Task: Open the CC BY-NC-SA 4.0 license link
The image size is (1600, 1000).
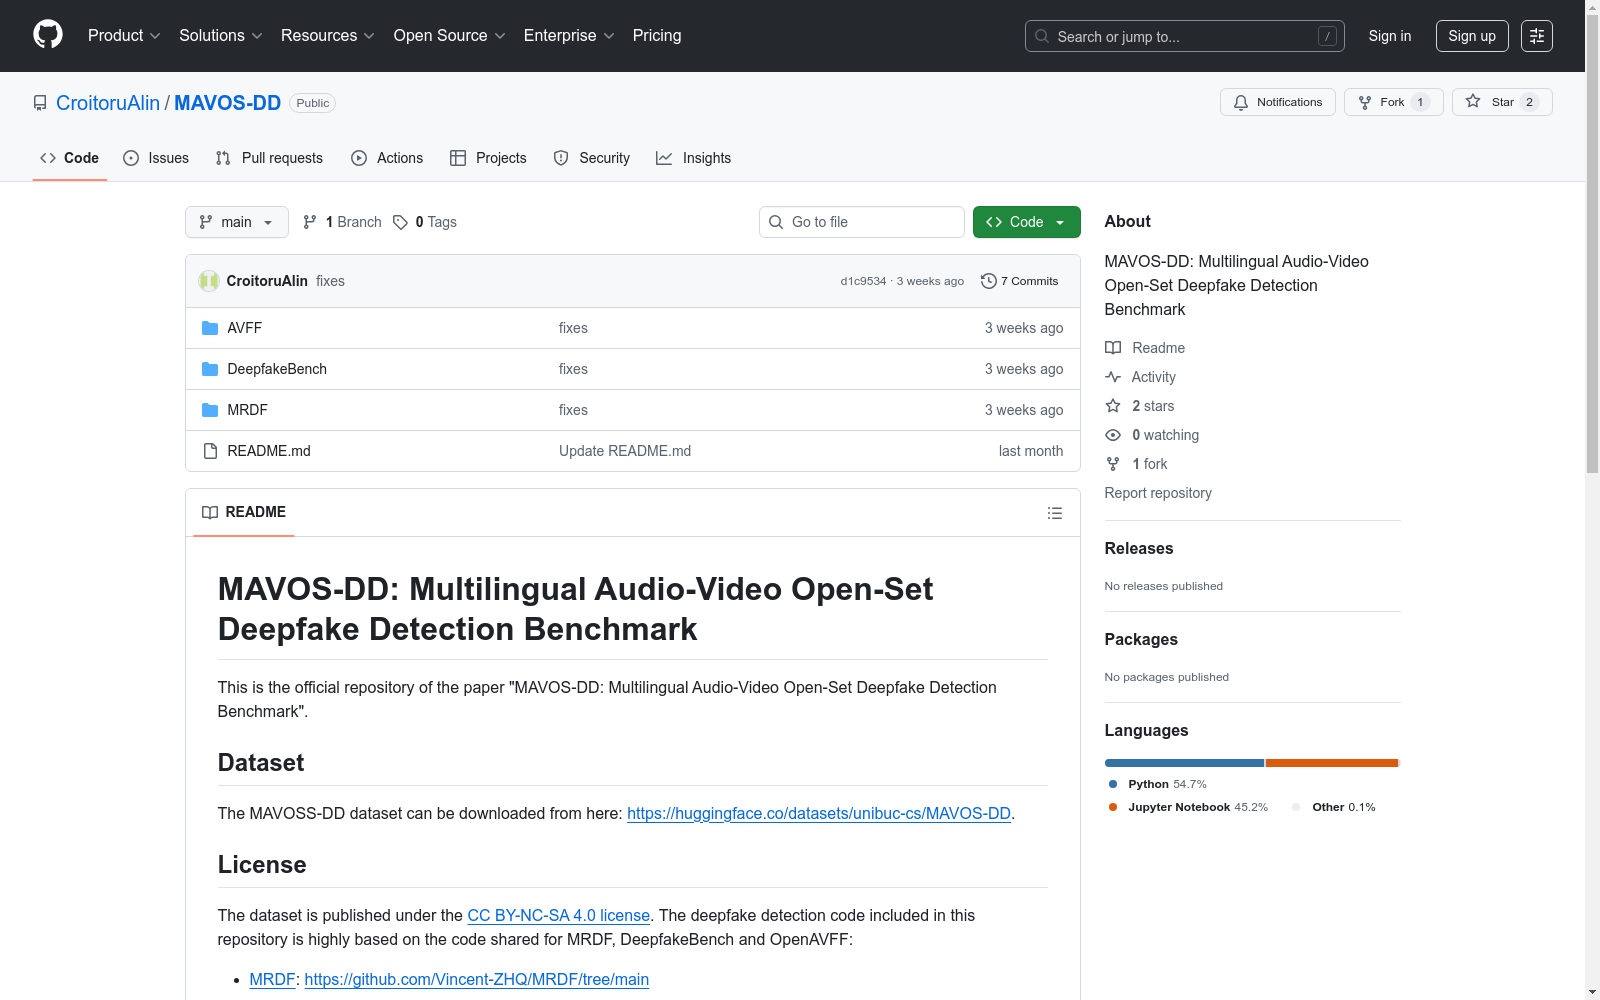Action: (559, 915)
